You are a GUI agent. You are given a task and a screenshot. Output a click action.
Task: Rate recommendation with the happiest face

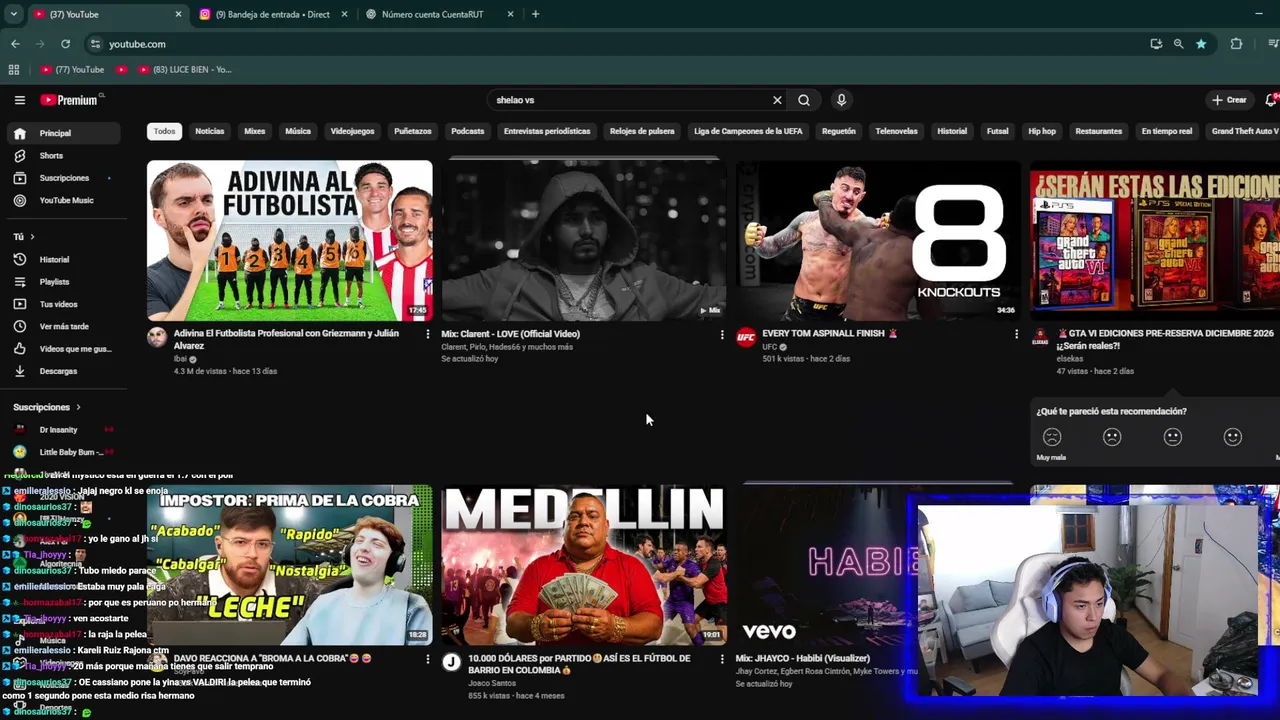pos(1233,437)
